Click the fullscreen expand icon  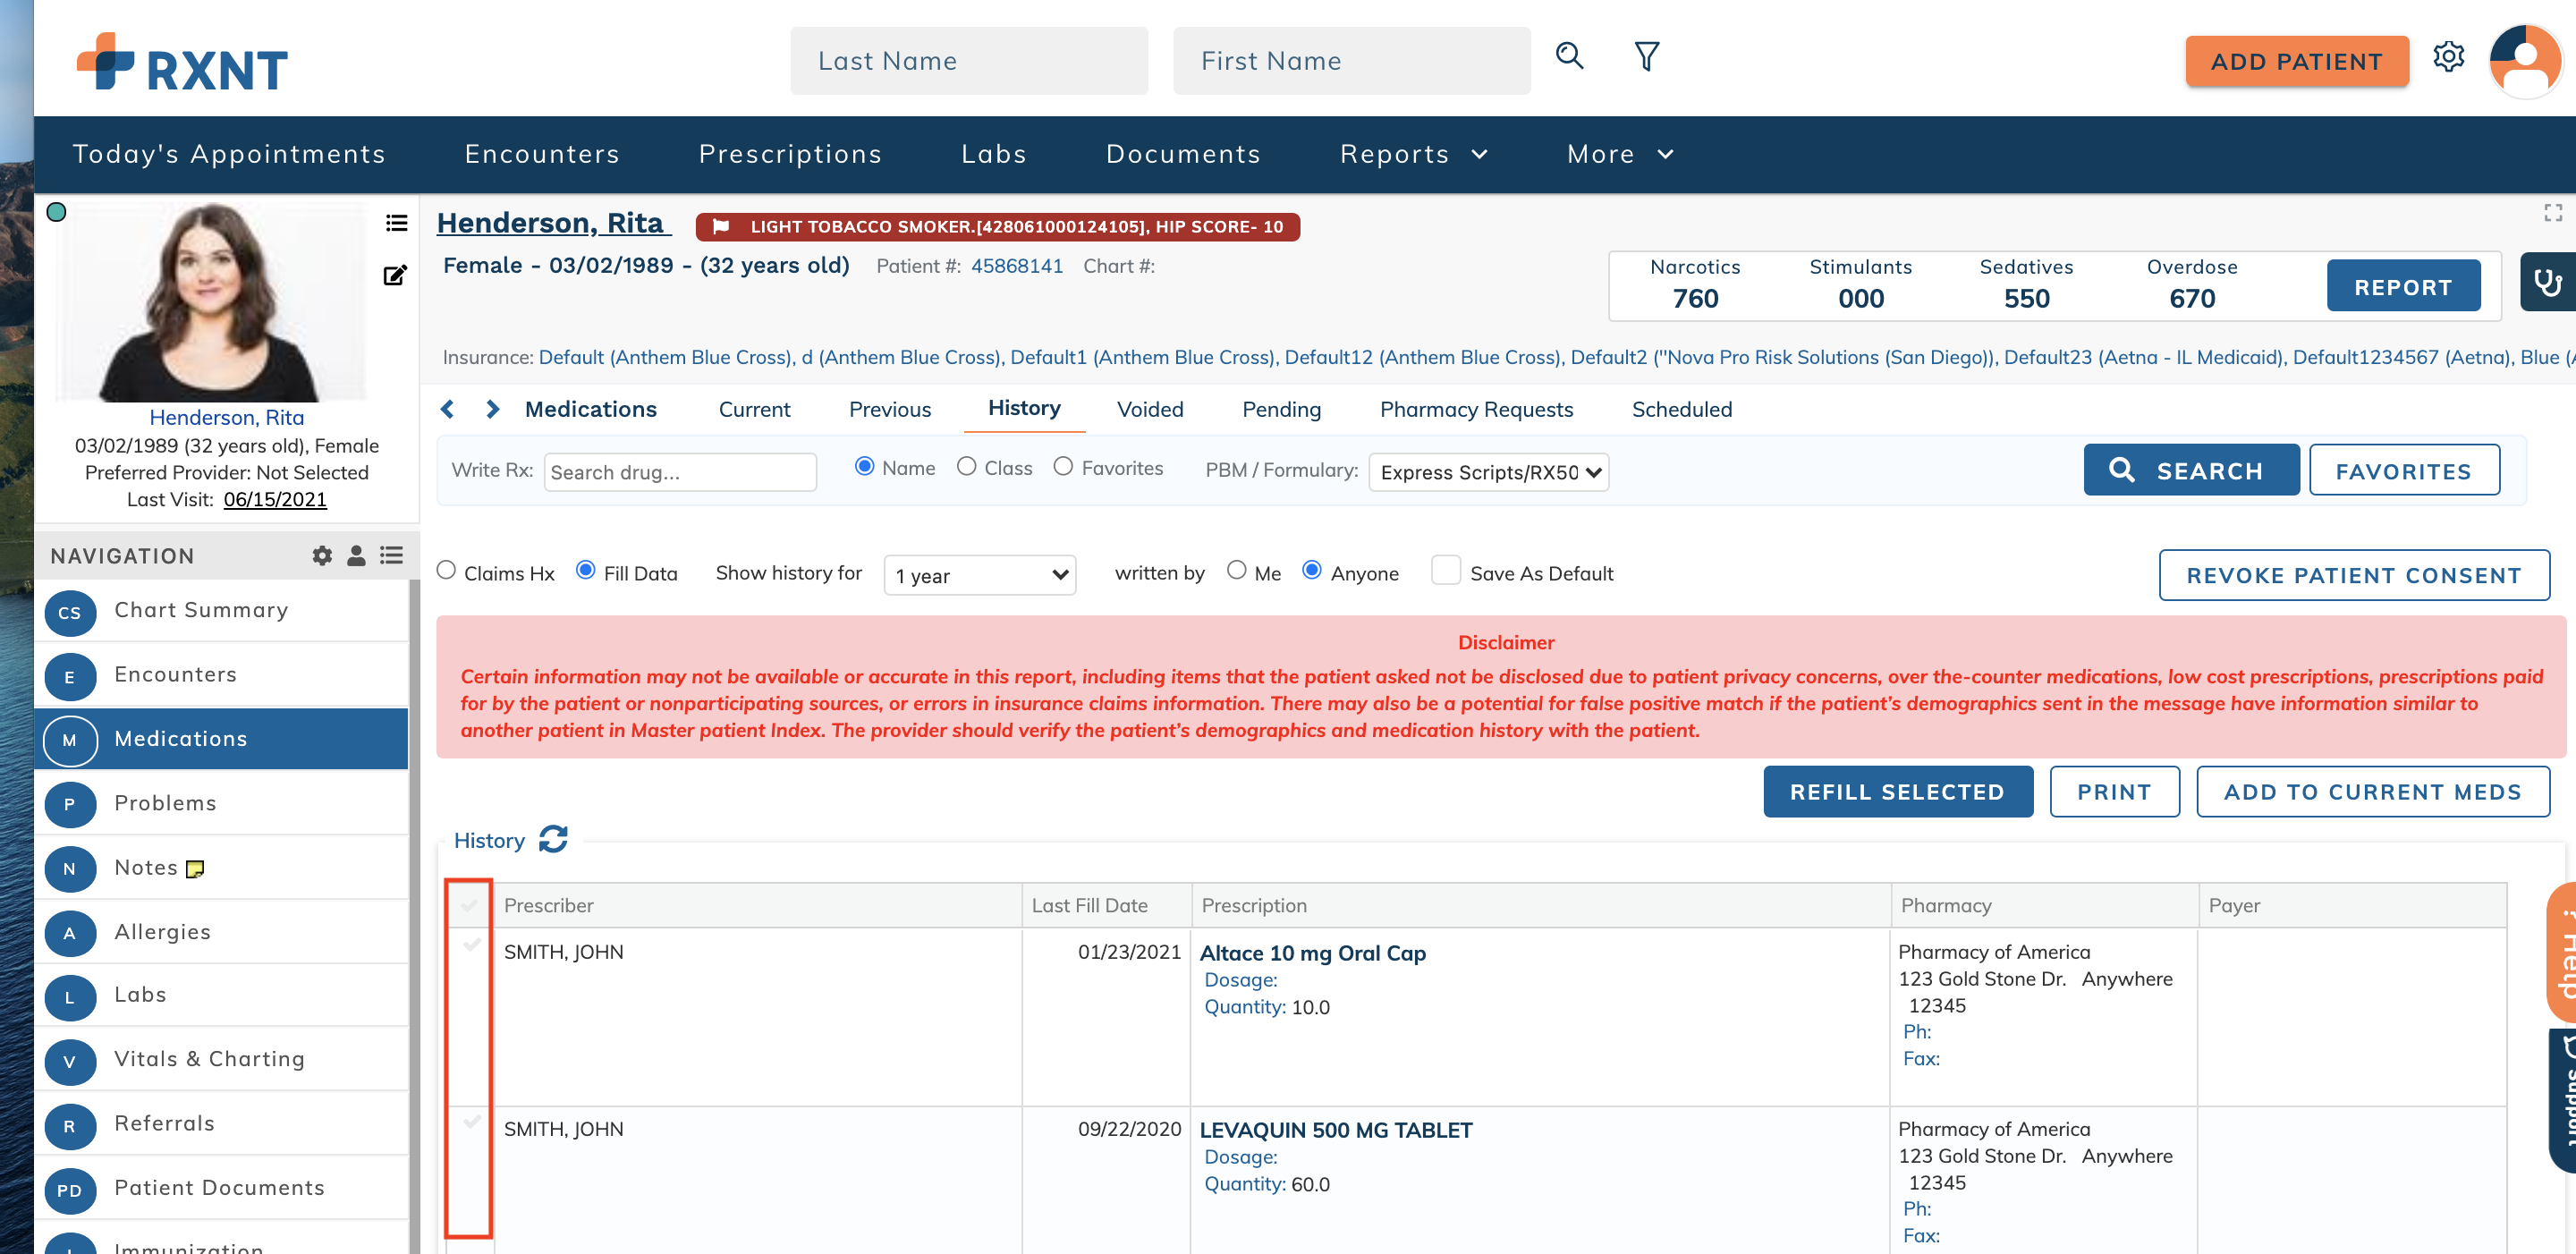(2552, 213)
